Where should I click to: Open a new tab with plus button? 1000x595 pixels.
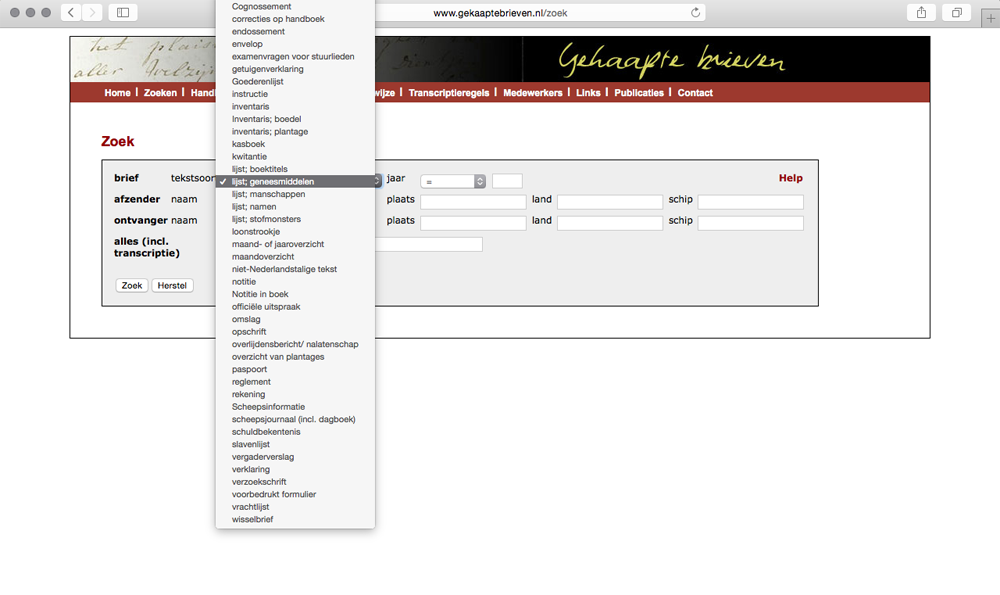[990, 12]
